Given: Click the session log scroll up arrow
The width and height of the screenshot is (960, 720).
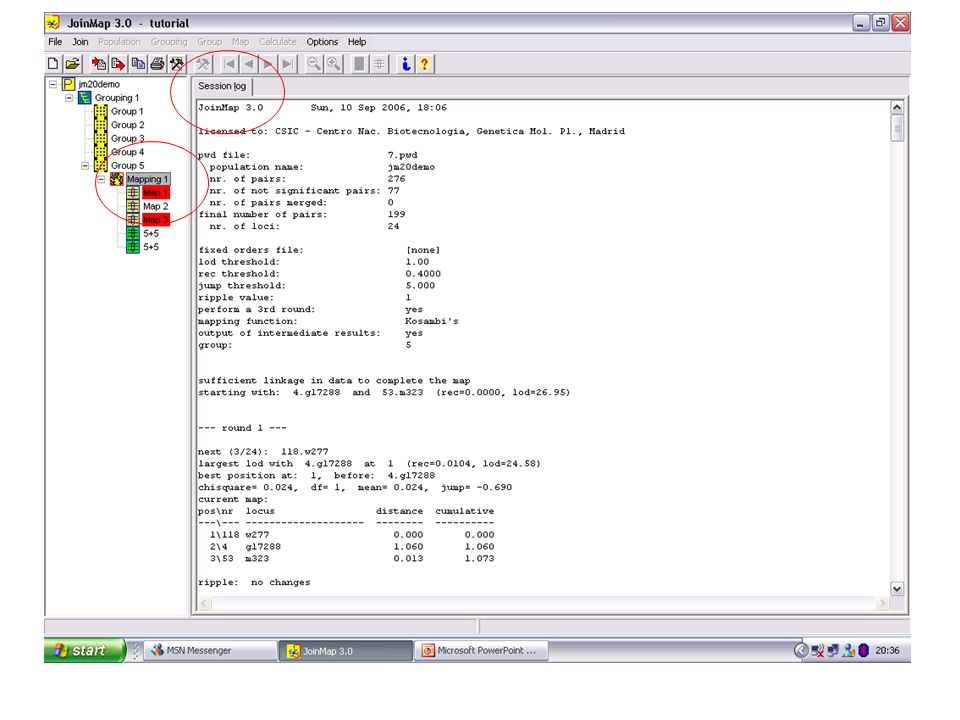Looking at the screenshot, I should coord(897,107).
